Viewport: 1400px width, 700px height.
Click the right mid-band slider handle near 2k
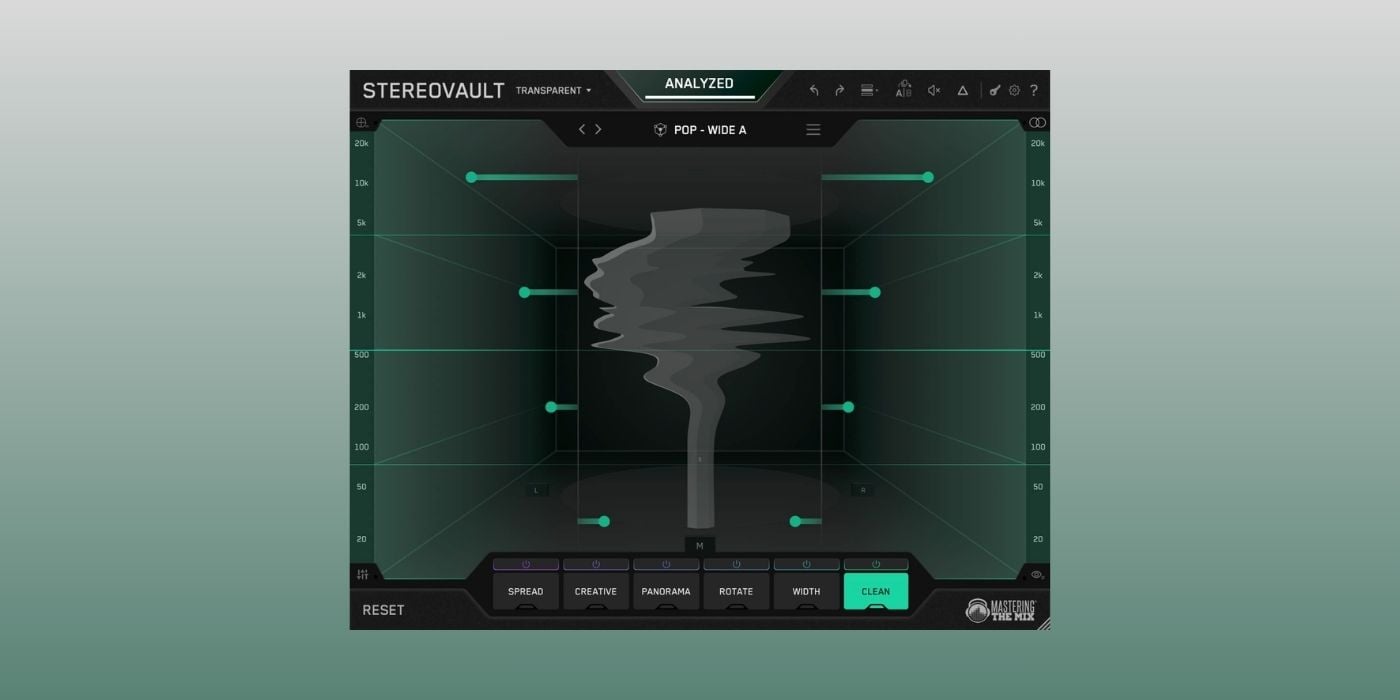tap(875, 292)
